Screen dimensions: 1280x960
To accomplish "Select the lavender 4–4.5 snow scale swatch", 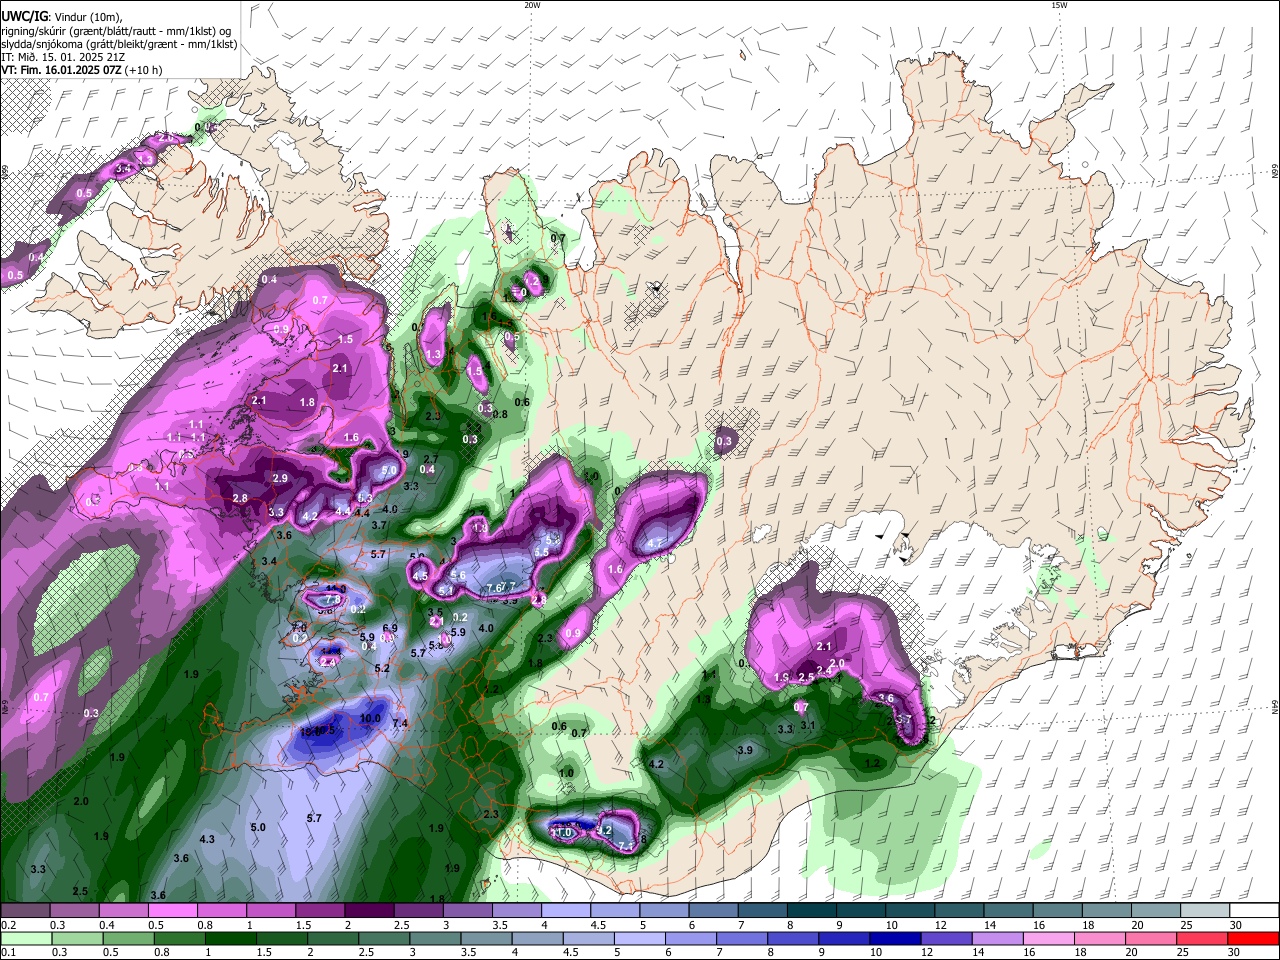I will click(x=566, y=911).
